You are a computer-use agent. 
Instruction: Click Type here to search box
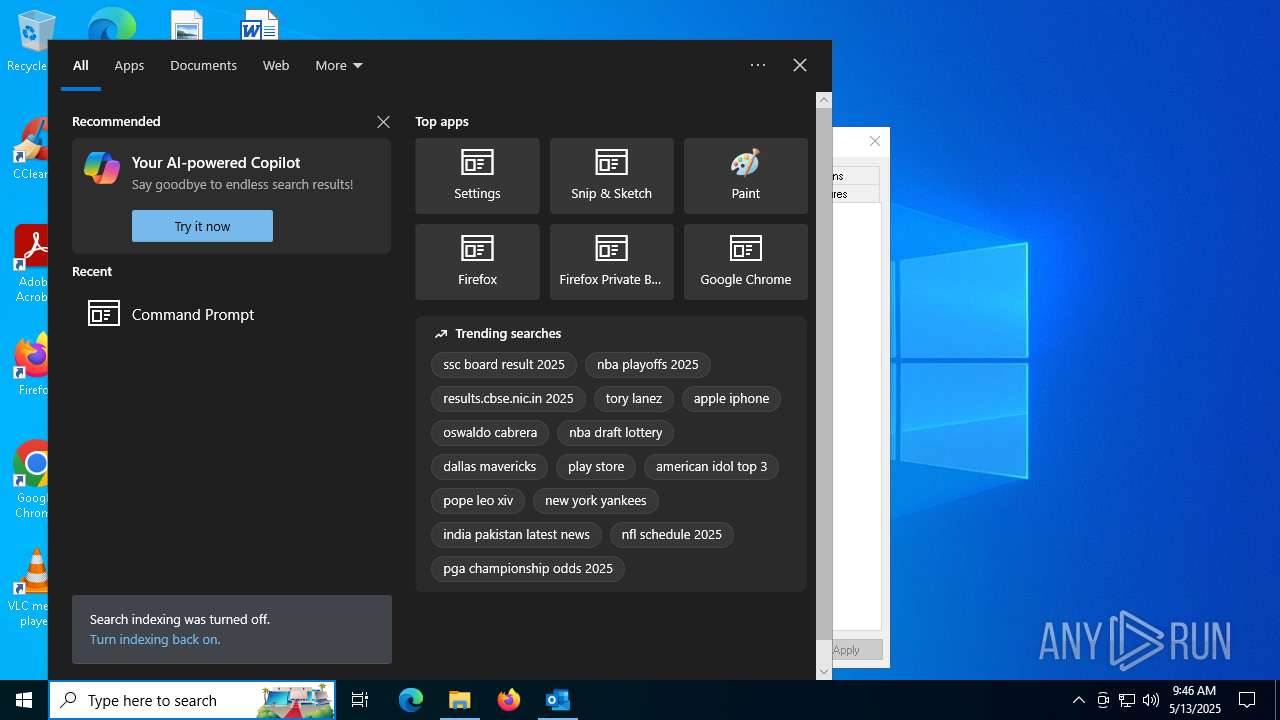coord(192,700)
